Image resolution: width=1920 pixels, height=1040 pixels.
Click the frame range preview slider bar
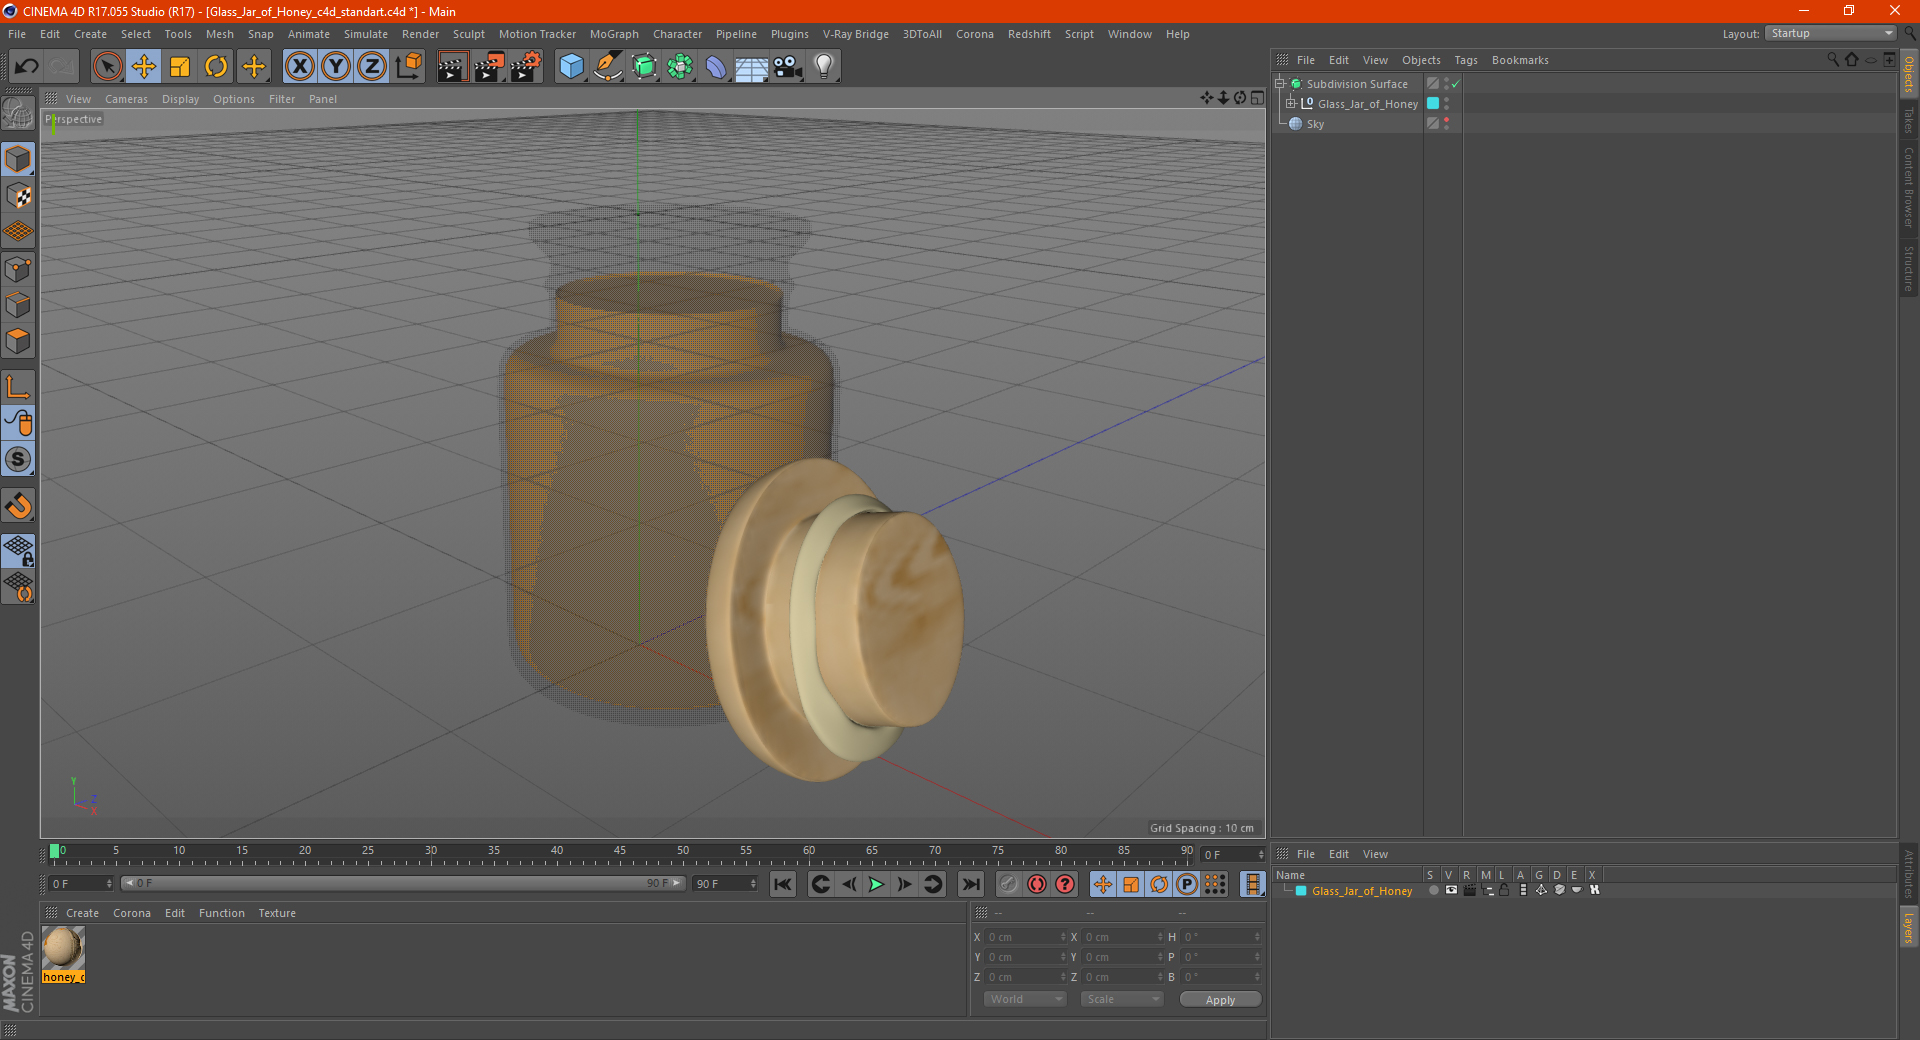[403, 883]
